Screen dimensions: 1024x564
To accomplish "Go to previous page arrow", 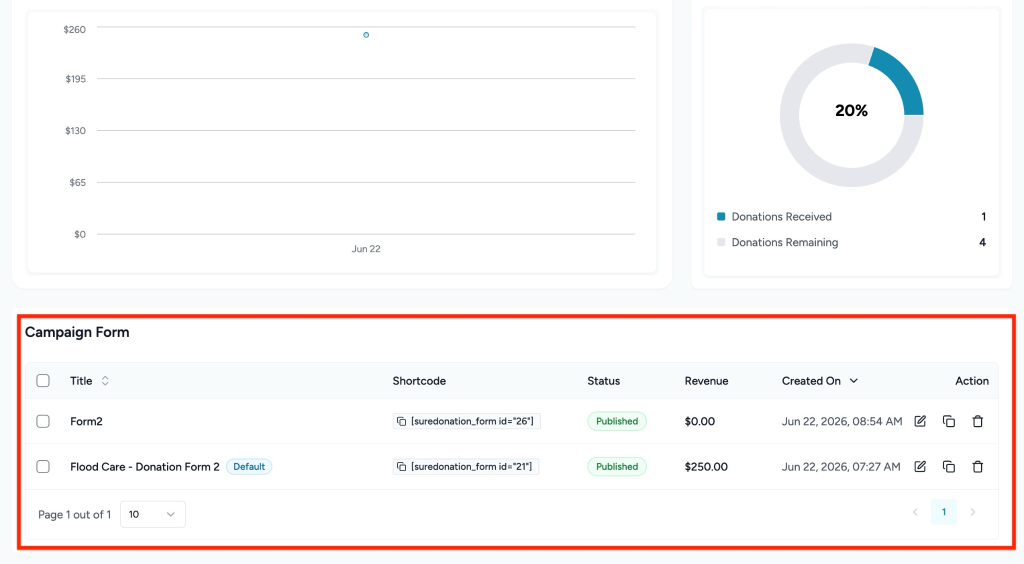I will (x=915, y=512).
